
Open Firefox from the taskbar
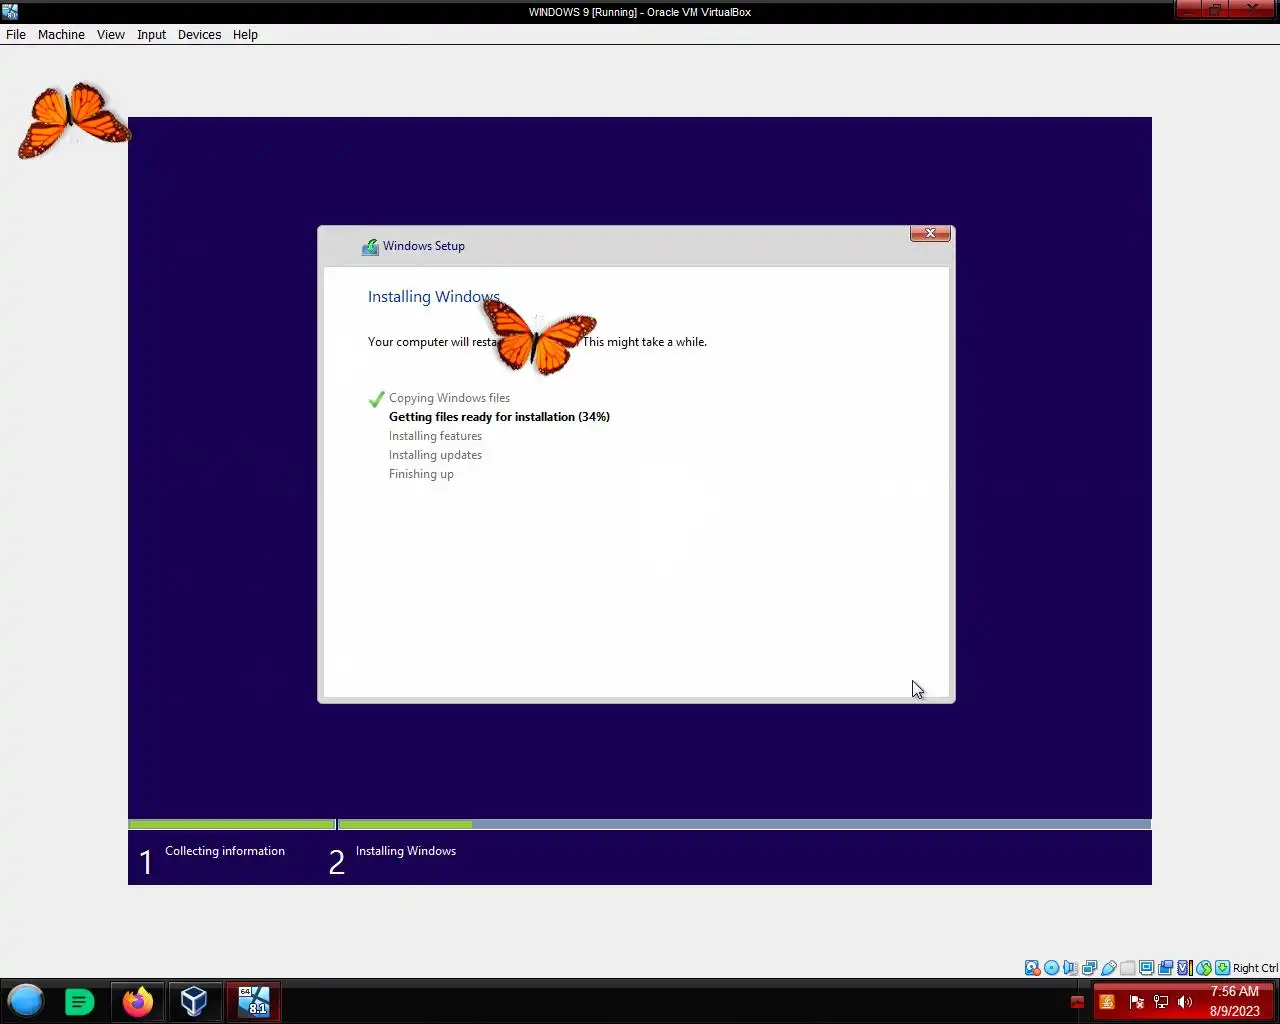tap(138, 1001)
